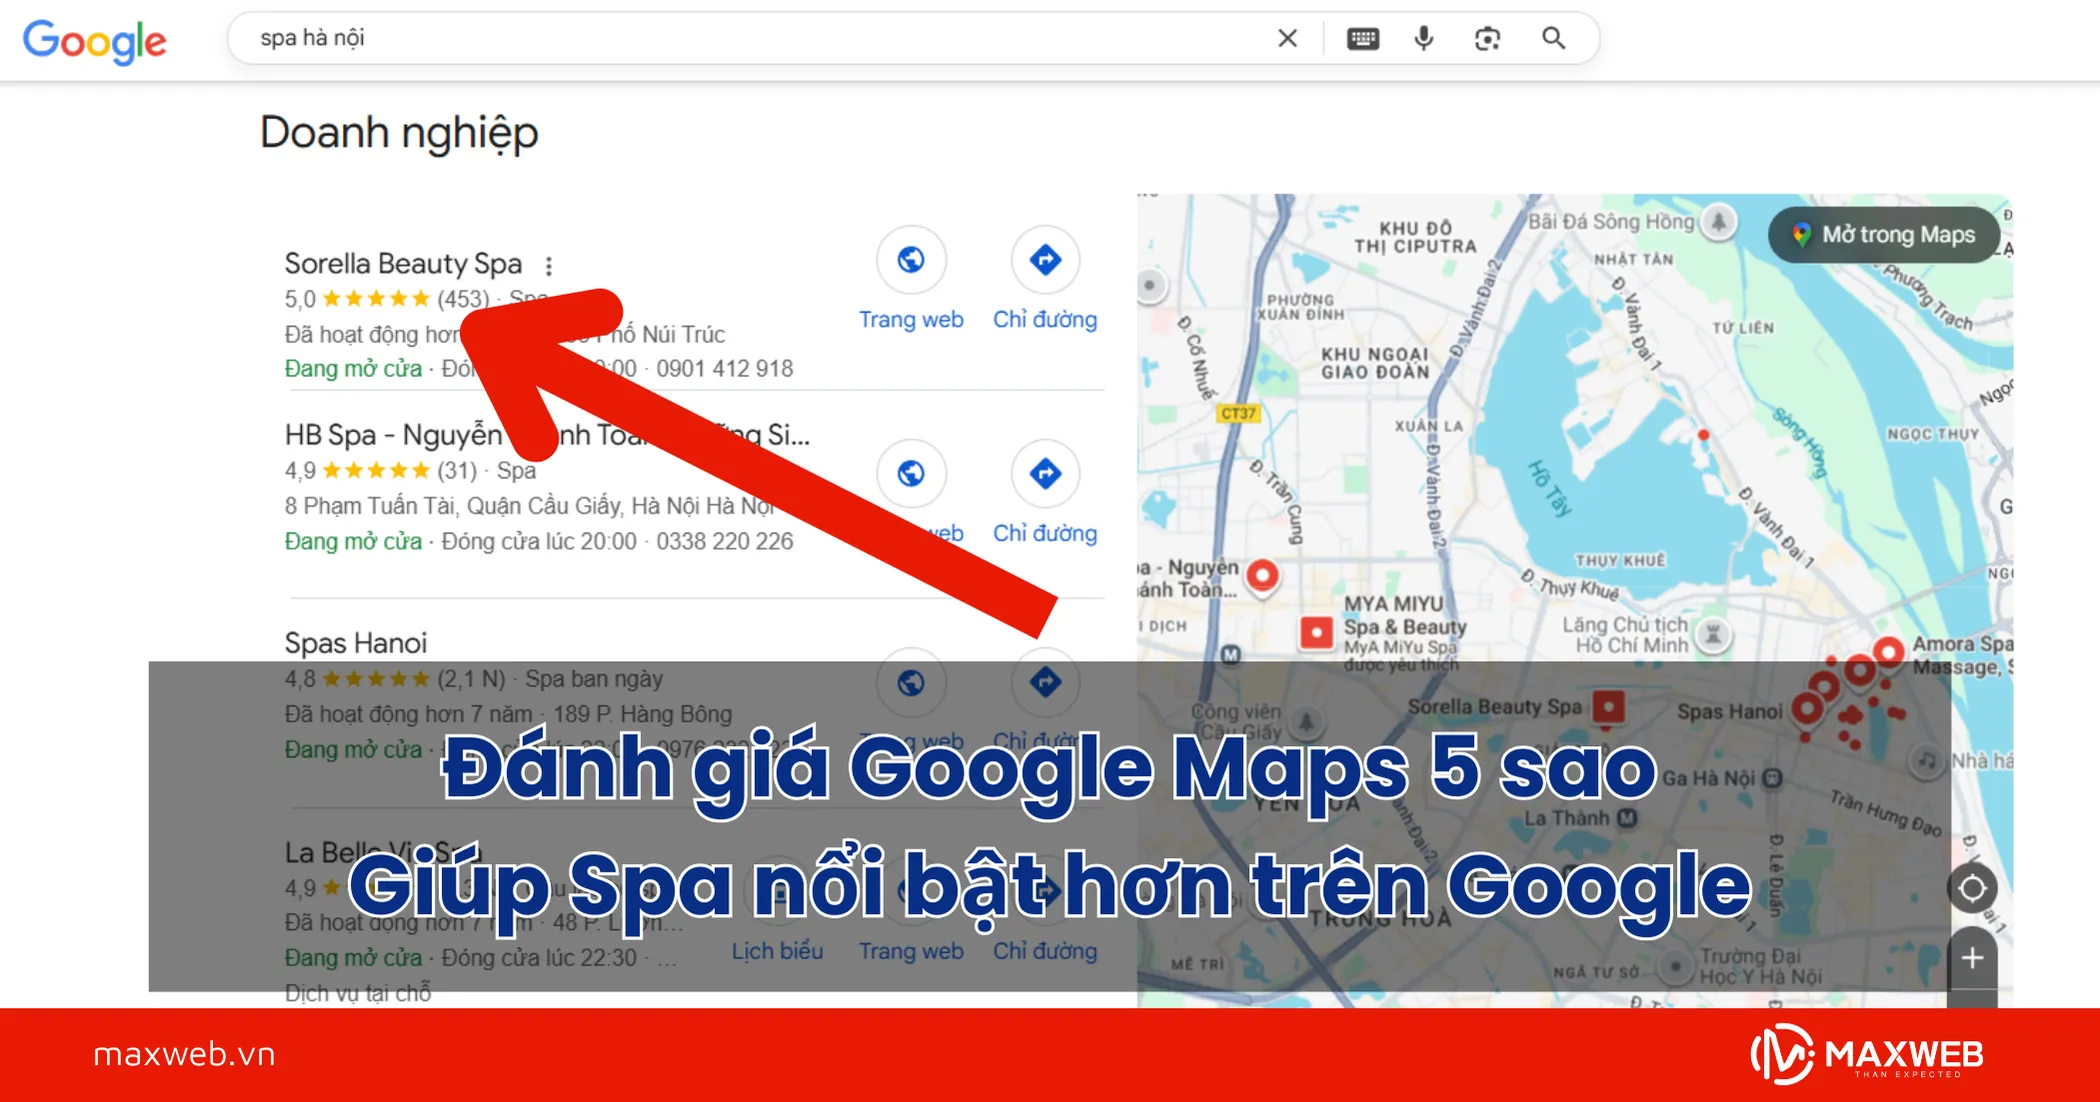
Task: Start voice search with the microphone
Action: (1424, 38)
